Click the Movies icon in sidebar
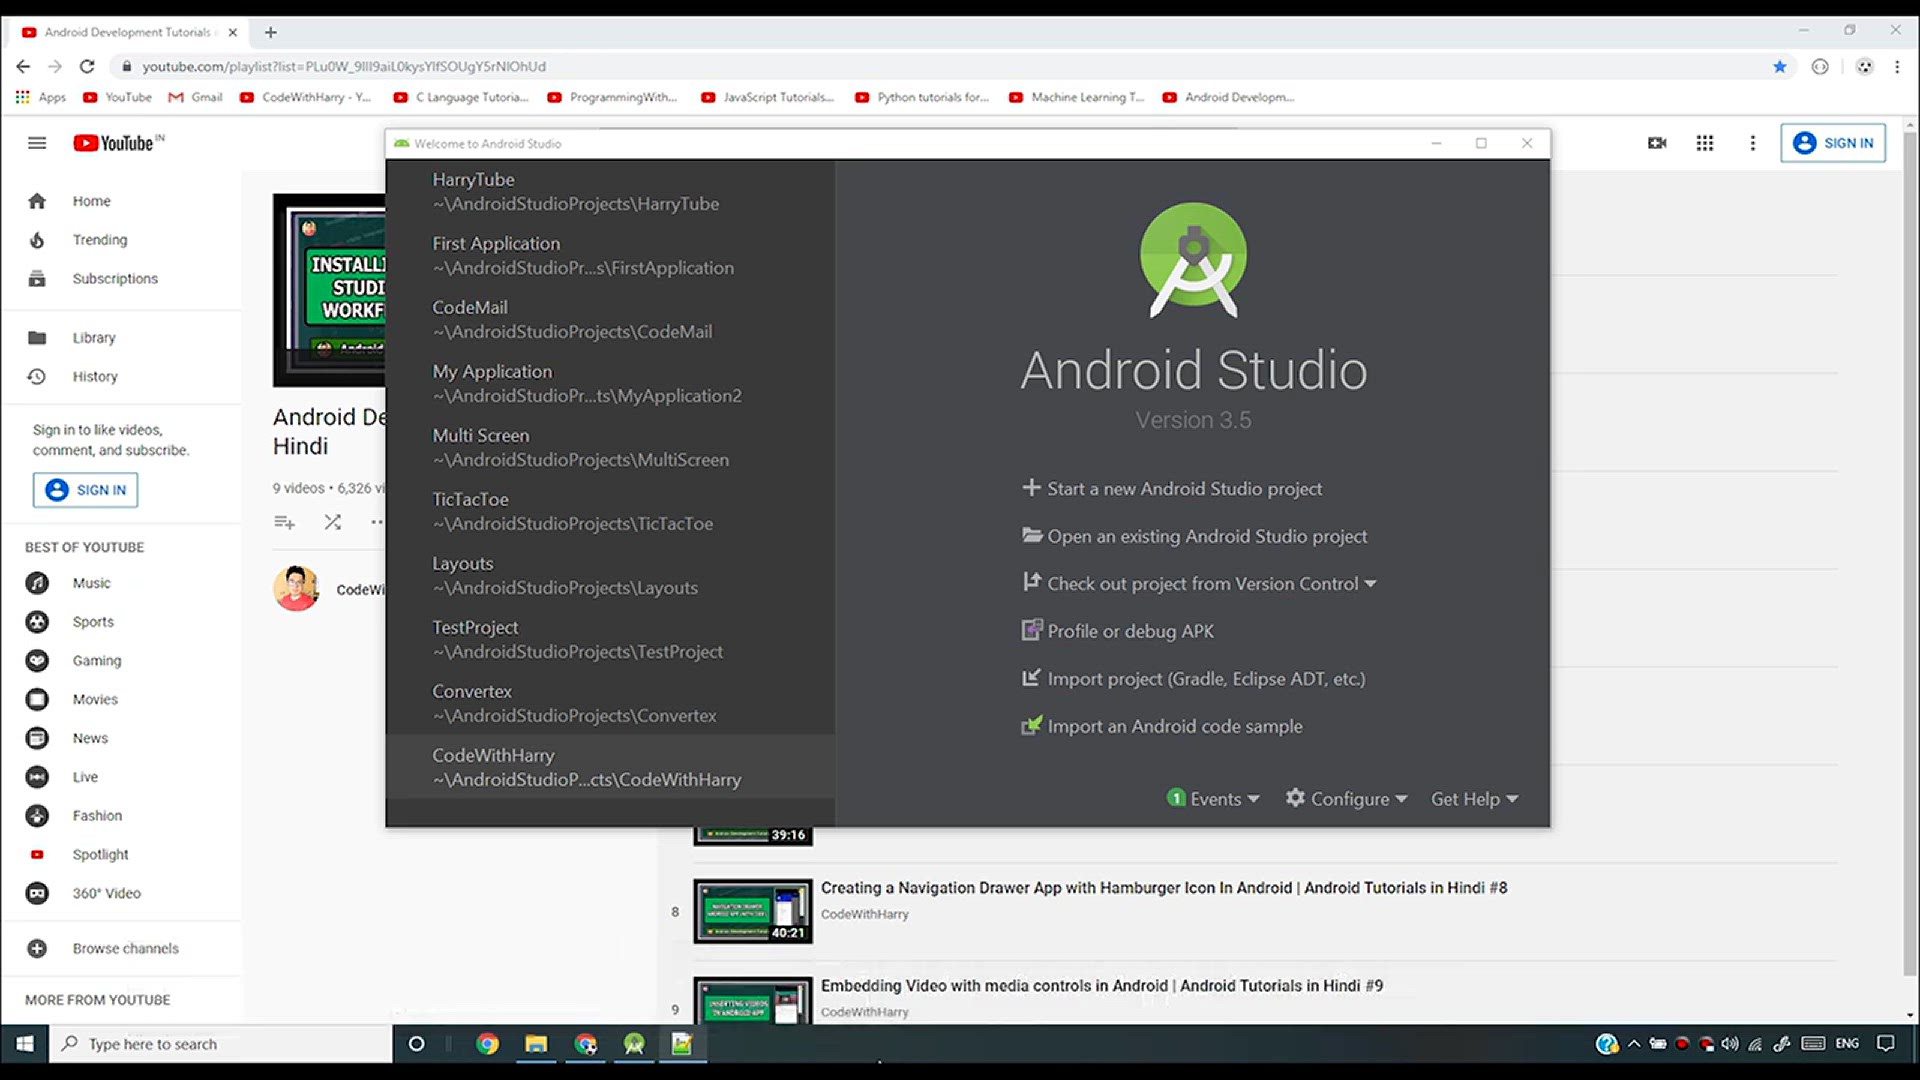Viewport: 1920px width, 1080px height. click(37, 700)
